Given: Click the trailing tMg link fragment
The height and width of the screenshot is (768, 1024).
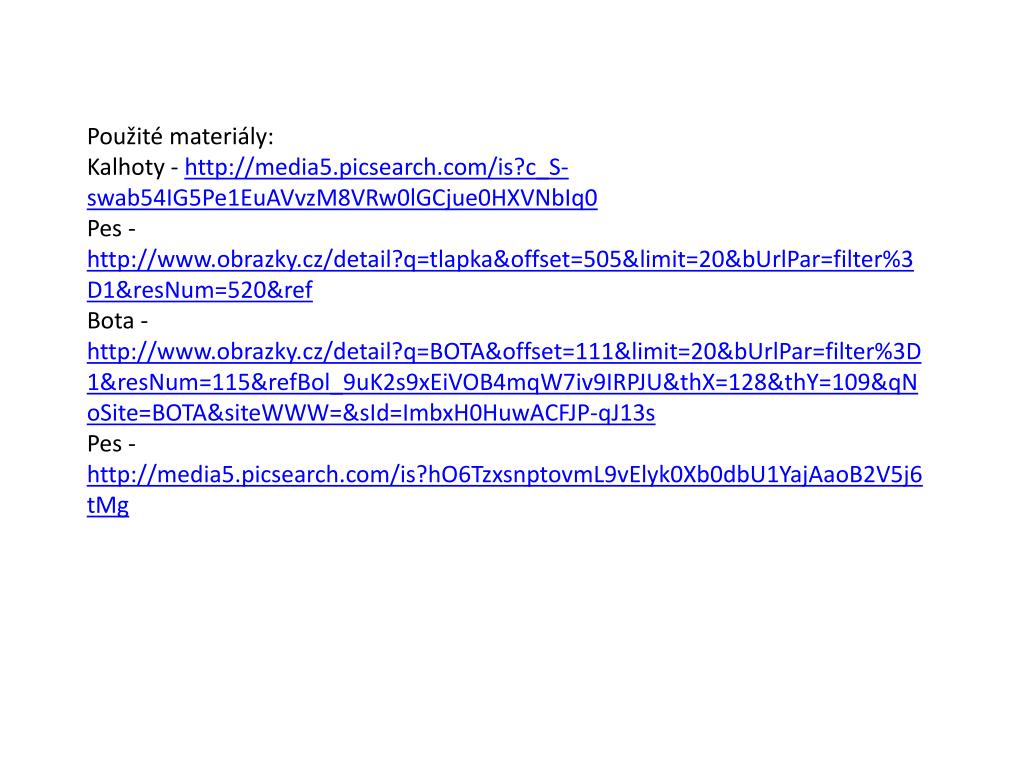Looking at the screenshot, I should (x=108, y=506).
